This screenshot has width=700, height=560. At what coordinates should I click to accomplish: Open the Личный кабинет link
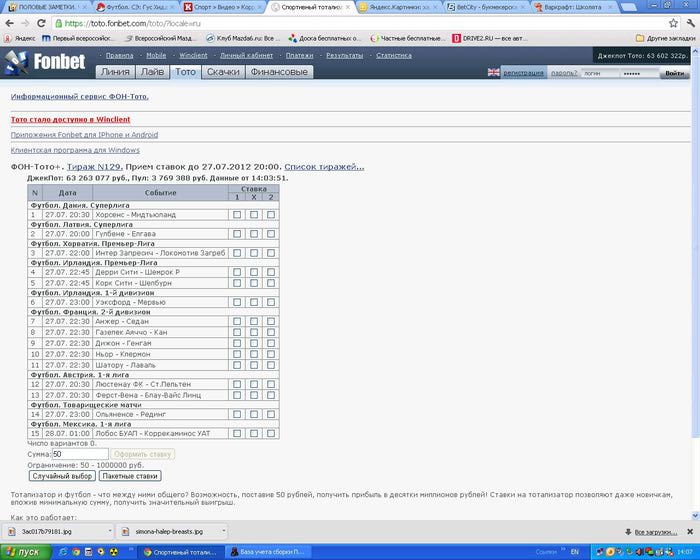click(246, 56)
